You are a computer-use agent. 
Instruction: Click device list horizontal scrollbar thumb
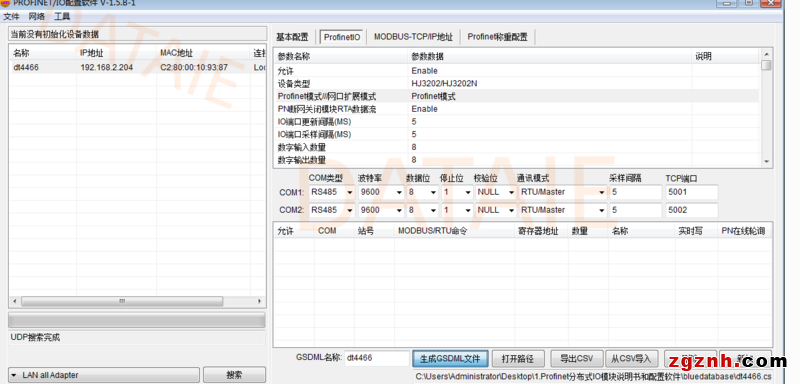tap(122, 301)
